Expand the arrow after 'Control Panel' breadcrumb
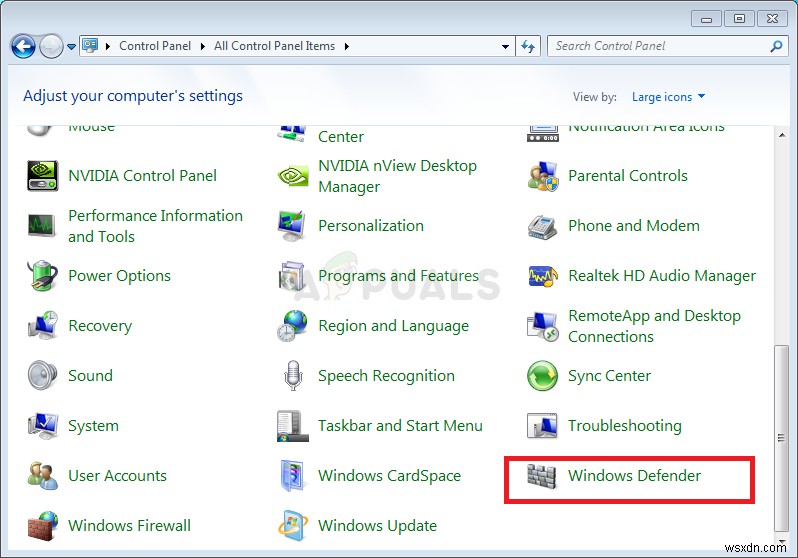 click(203, 46)
